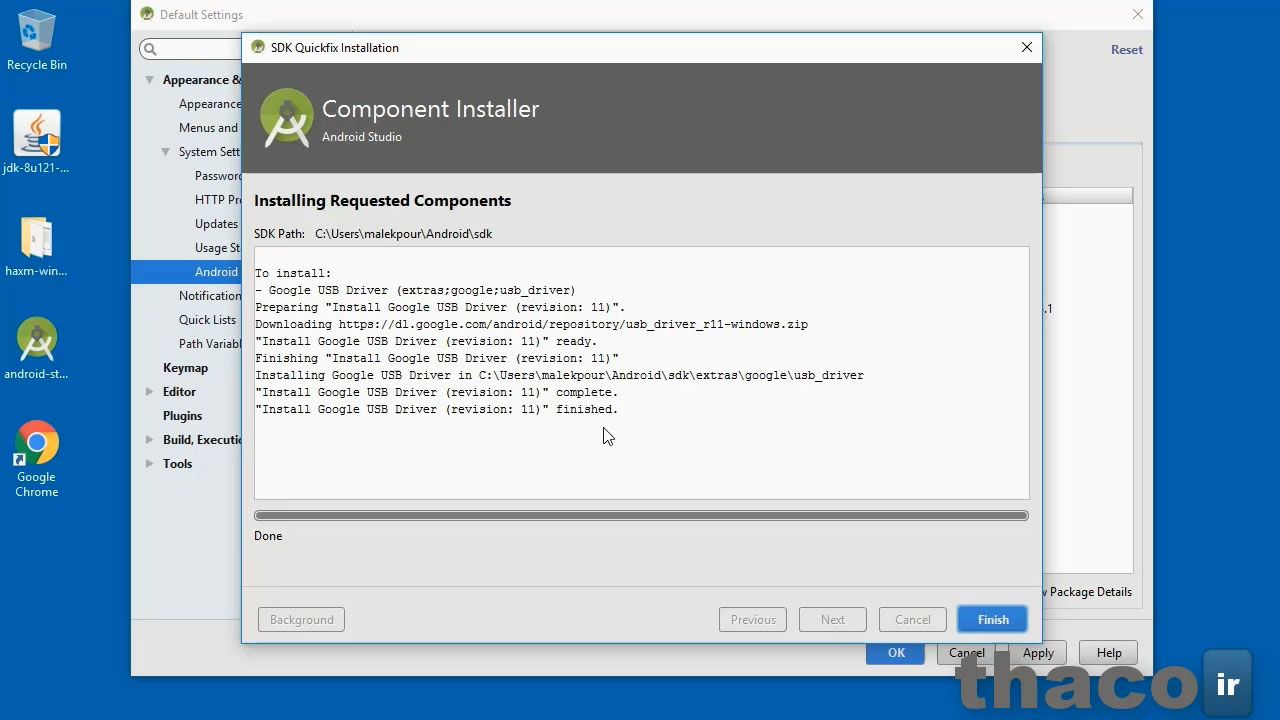Select Path Variables settings item
The width and height of the screenshot is (1280, 720).
pos(210,344)
